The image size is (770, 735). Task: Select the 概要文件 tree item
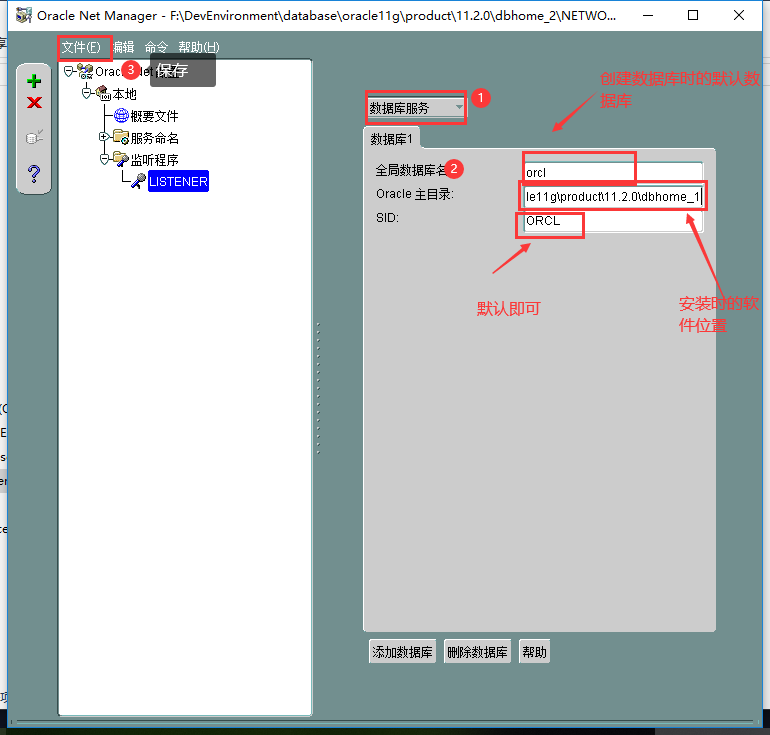coord(154,116)
